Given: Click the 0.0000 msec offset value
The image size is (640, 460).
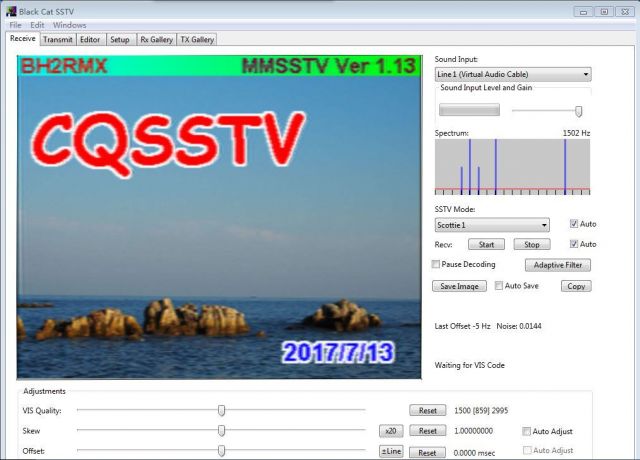Looking at the screenshot, I should coord(474,453).
